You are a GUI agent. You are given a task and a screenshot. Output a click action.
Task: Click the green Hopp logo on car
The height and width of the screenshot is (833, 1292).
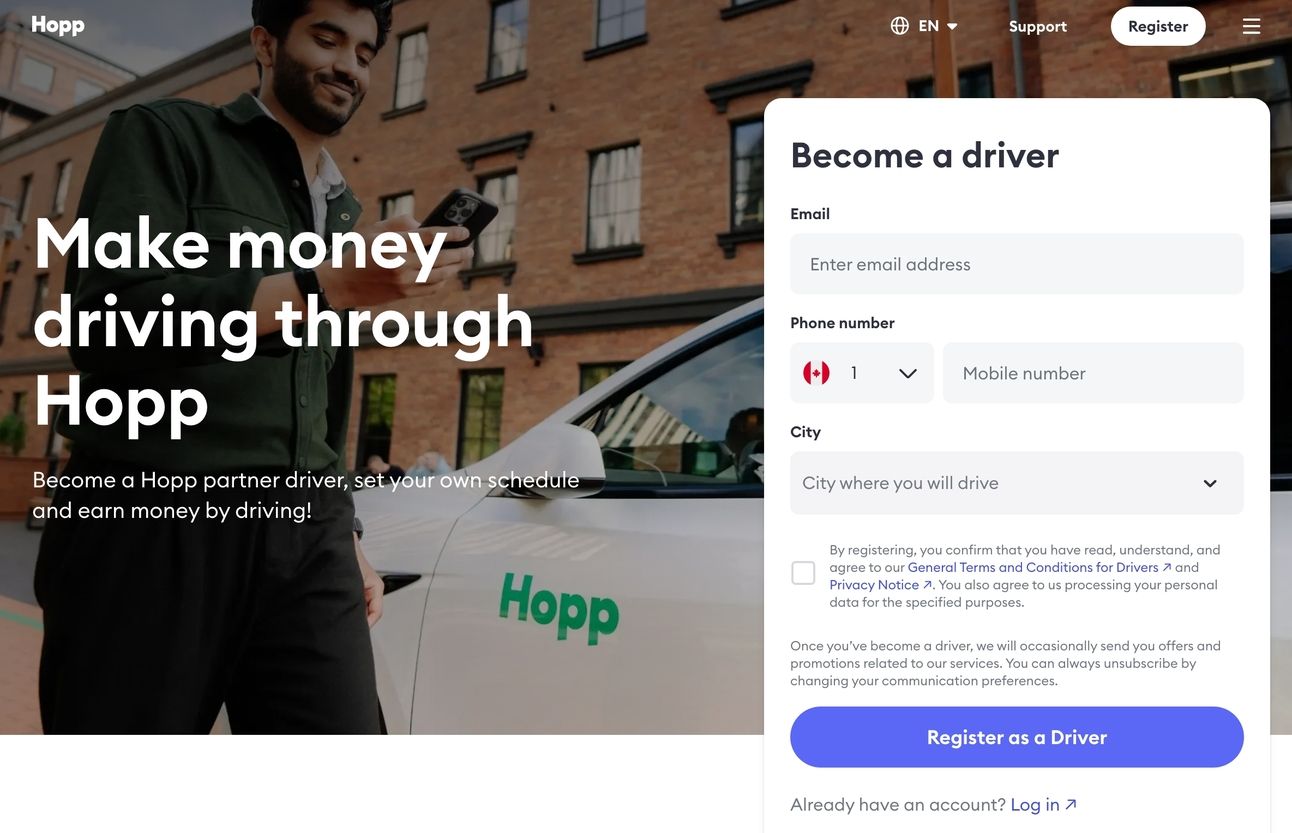(559, 607)
